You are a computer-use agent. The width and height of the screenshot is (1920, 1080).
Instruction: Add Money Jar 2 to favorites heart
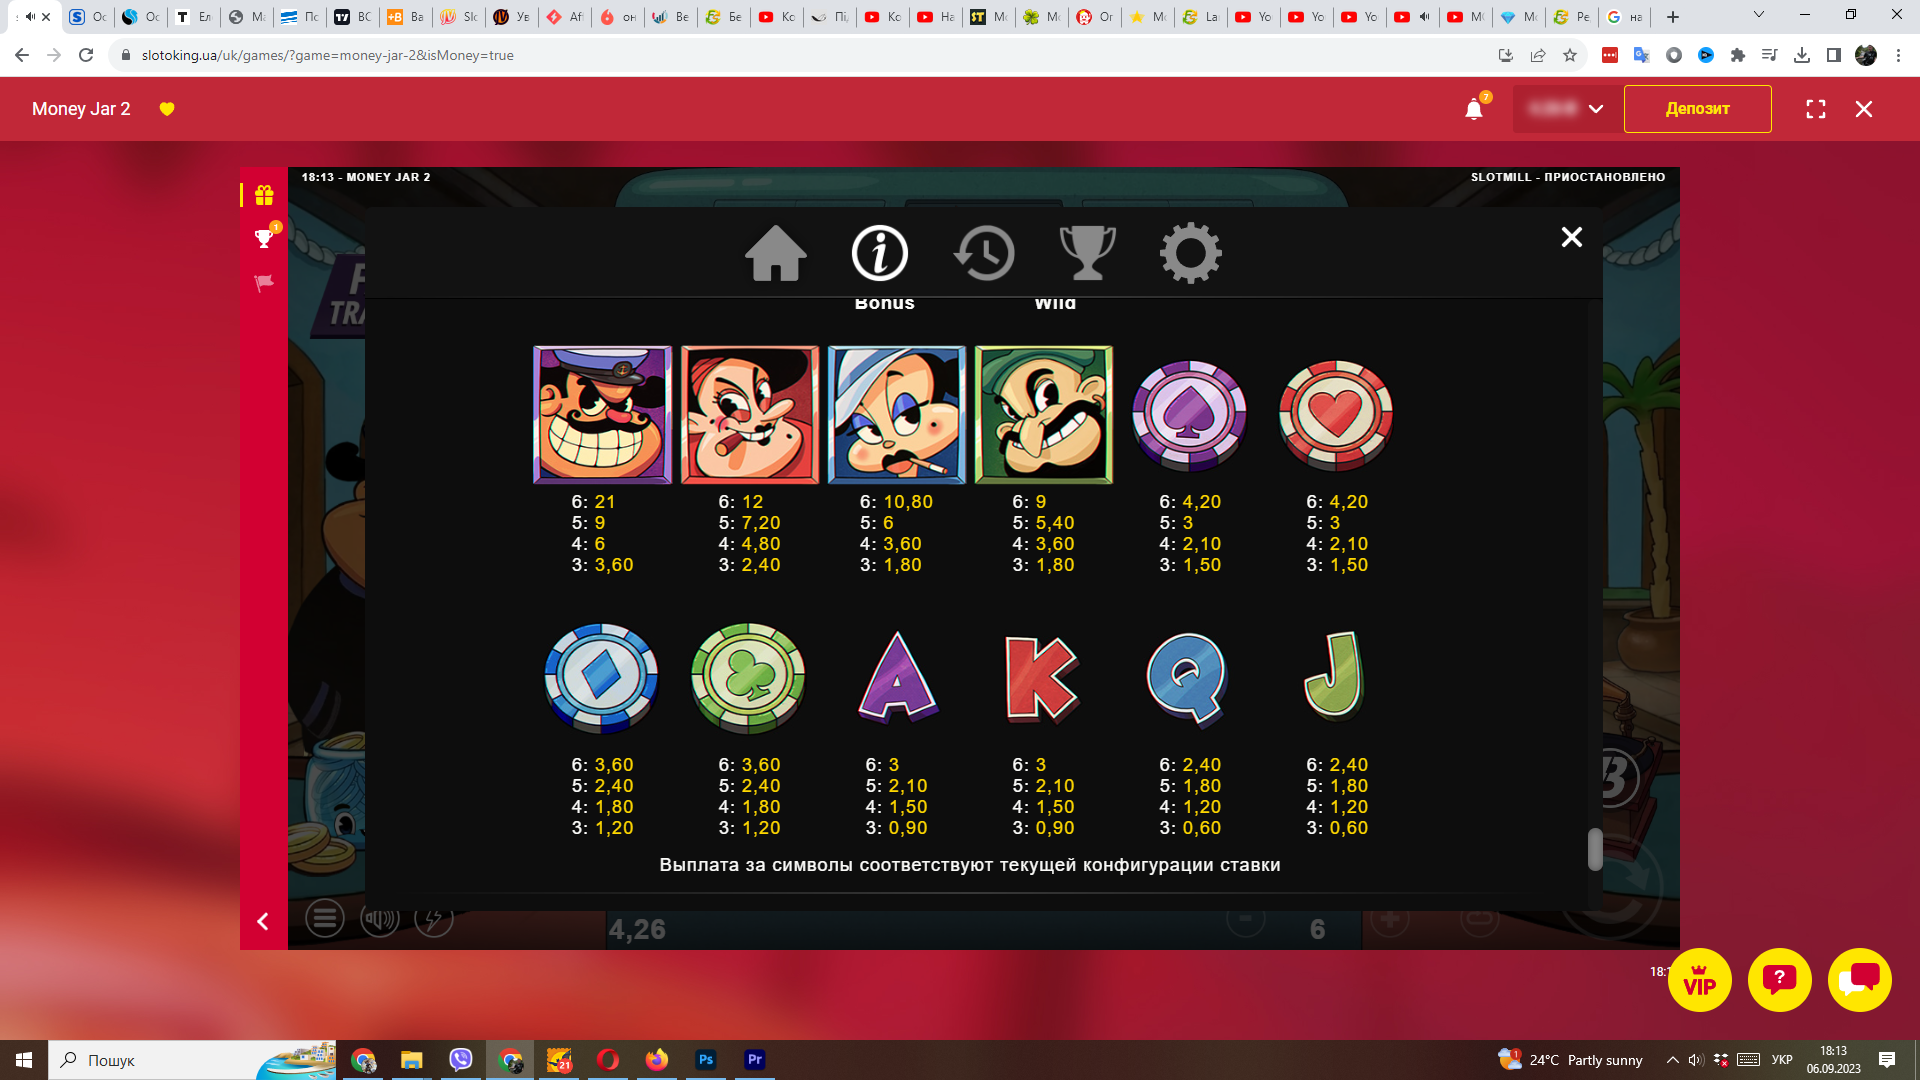pyautogui.click(x=167, y=109)
